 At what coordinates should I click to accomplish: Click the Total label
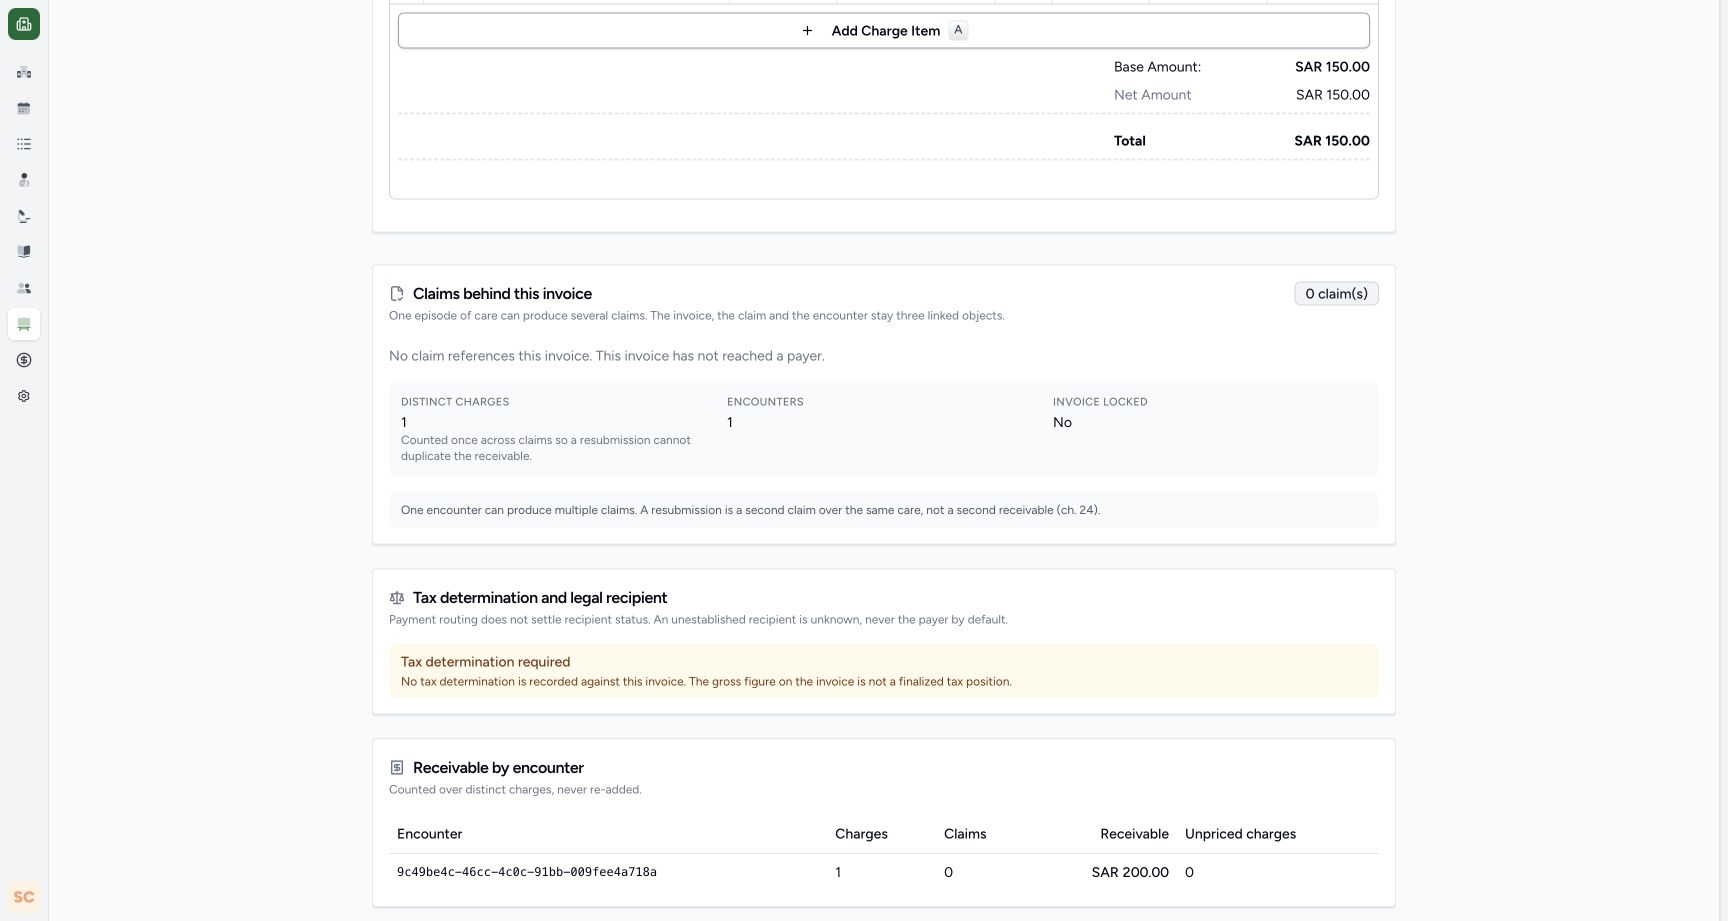click(x=1130, y=141)
